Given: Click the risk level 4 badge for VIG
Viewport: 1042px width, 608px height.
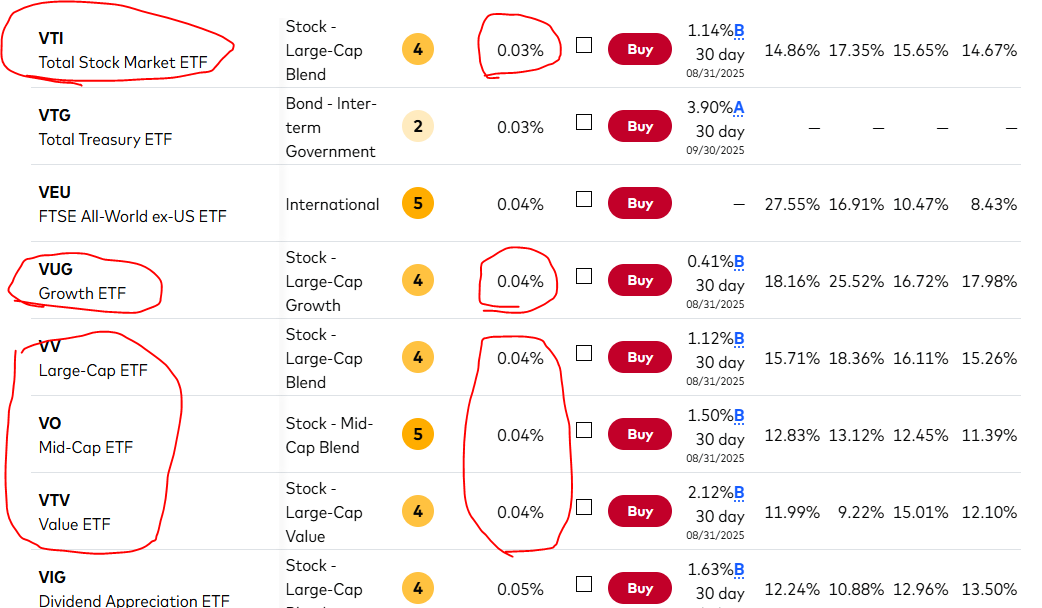Looking at the screenshot, I should click(x=418, y=589).
